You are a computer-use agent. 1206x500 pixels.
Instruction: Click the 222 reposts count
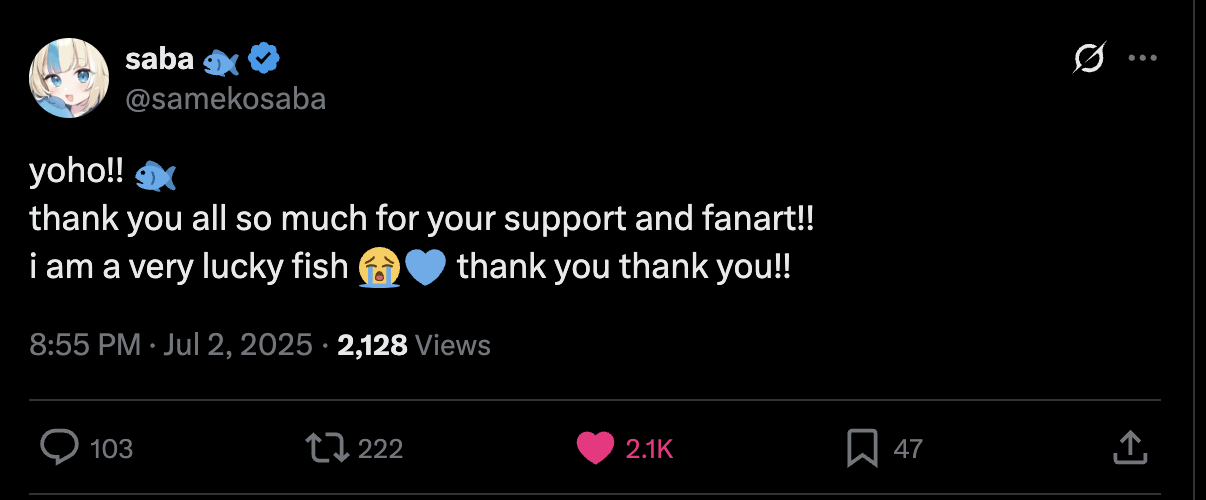point(380,449)
